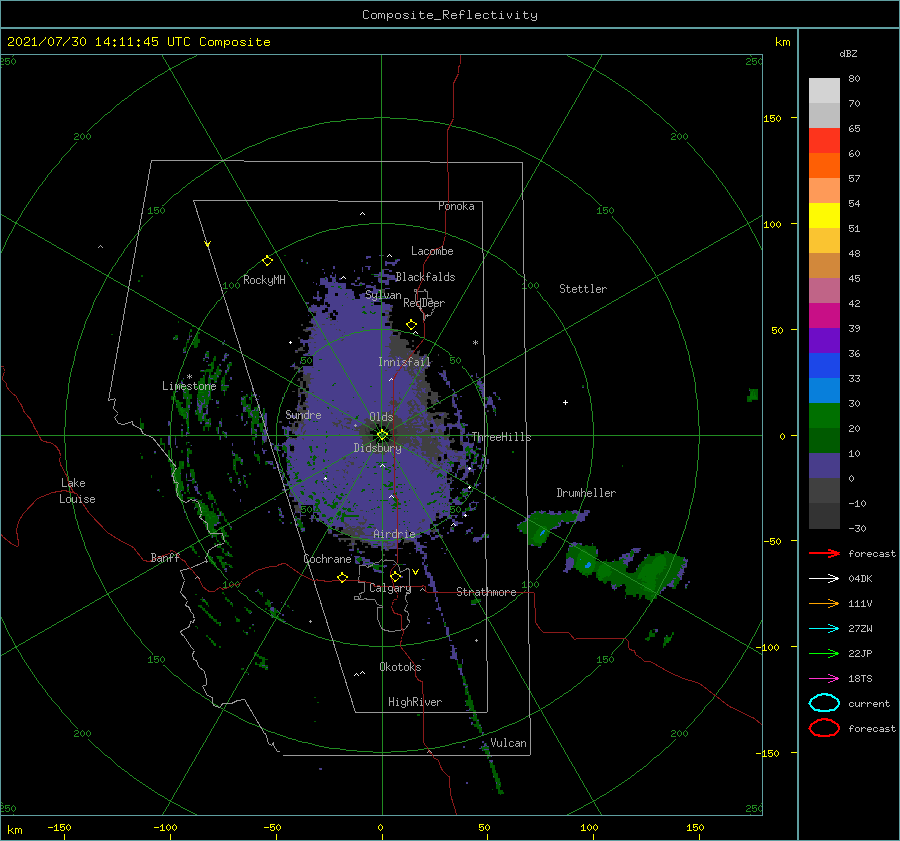Image resolution: width=900 pixels, height=841 pixels.
Task: Click the green 22JP arrow icon
Action: coord(824,653)
